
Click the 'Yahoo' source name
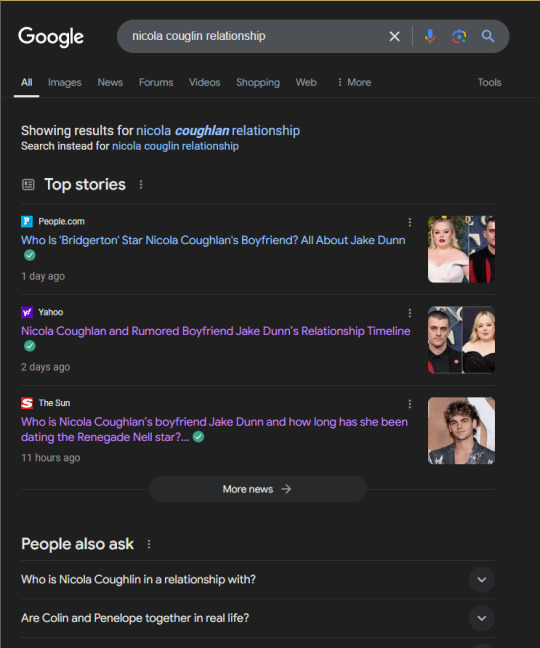[51, 312]
